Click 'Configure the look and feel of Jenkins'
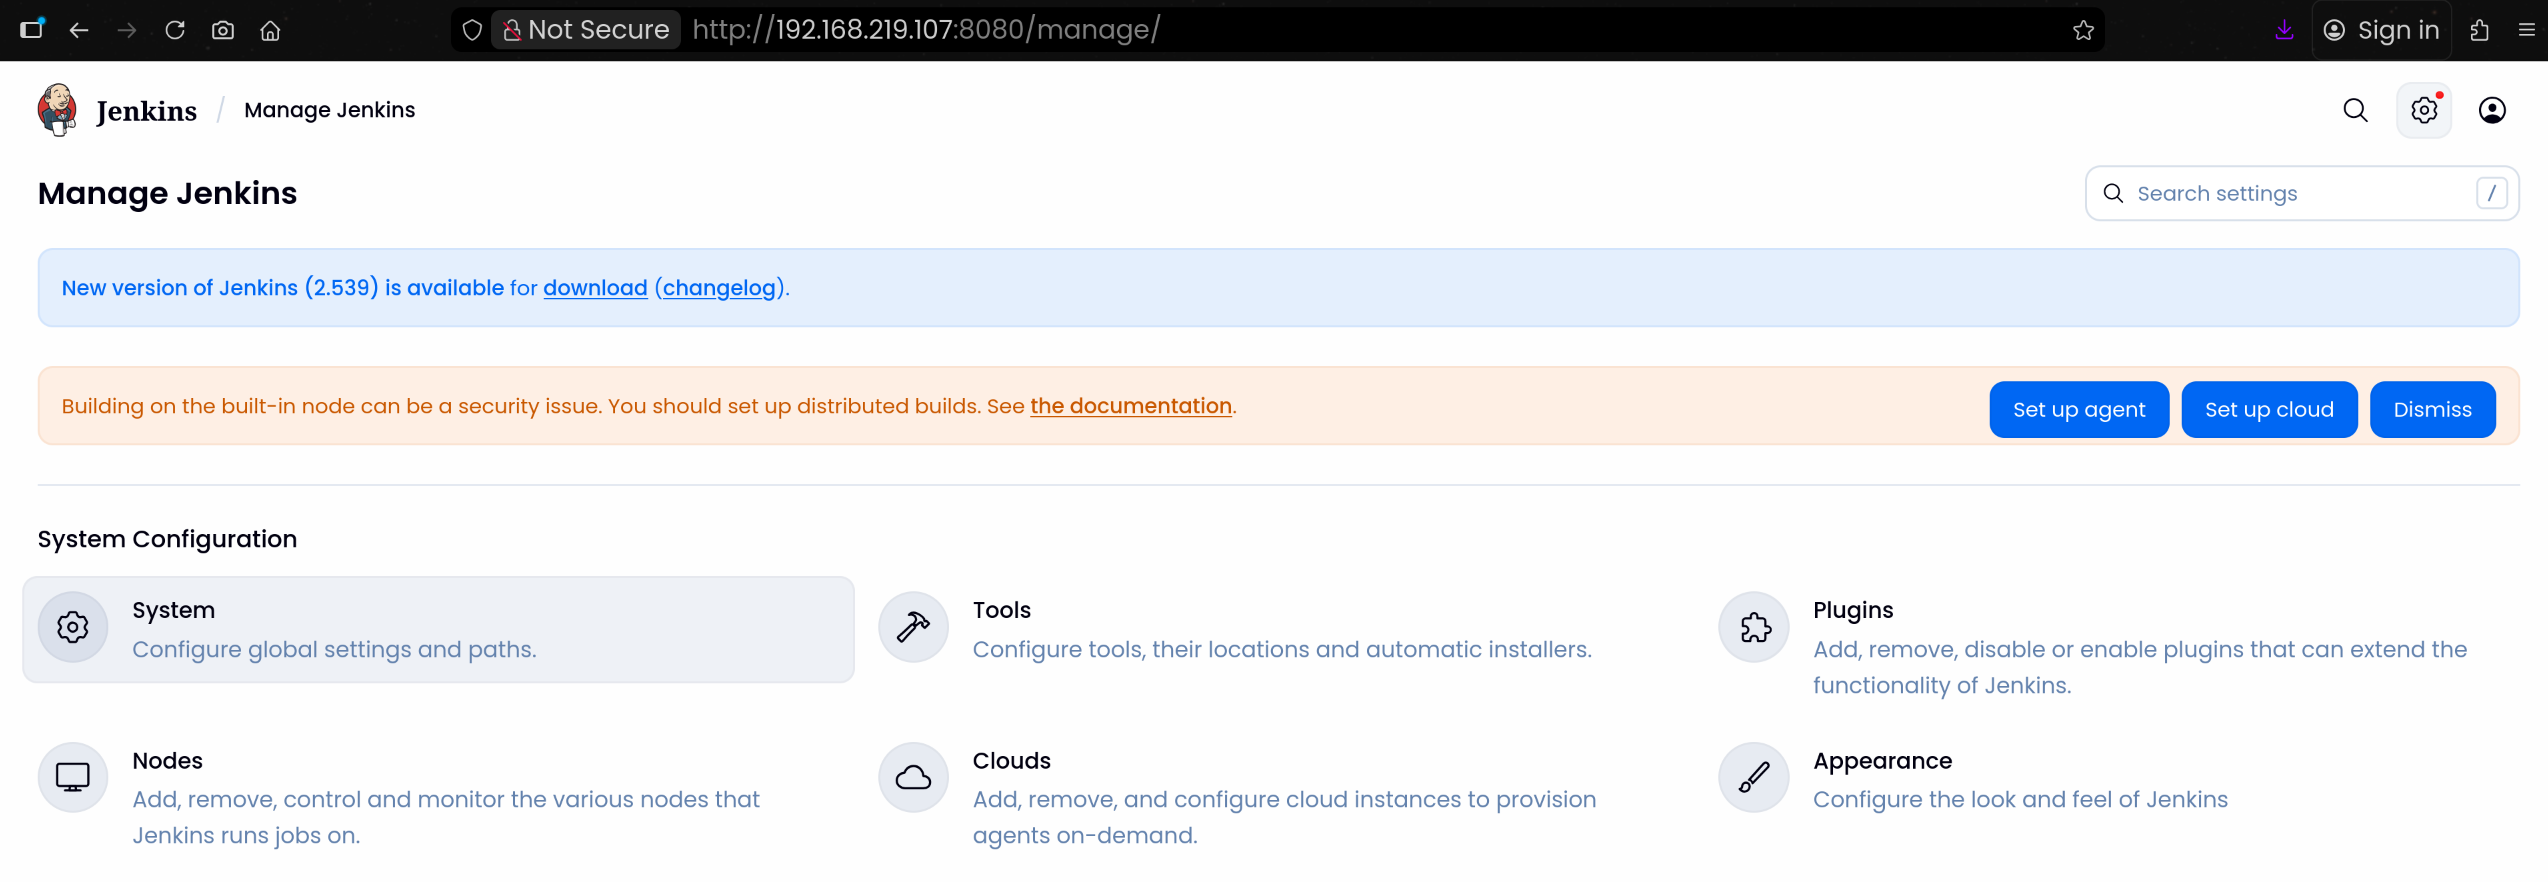Image resolution: width=2548 pixels, height=882 pixels. pyautogui.click(x=2020, y=800)
